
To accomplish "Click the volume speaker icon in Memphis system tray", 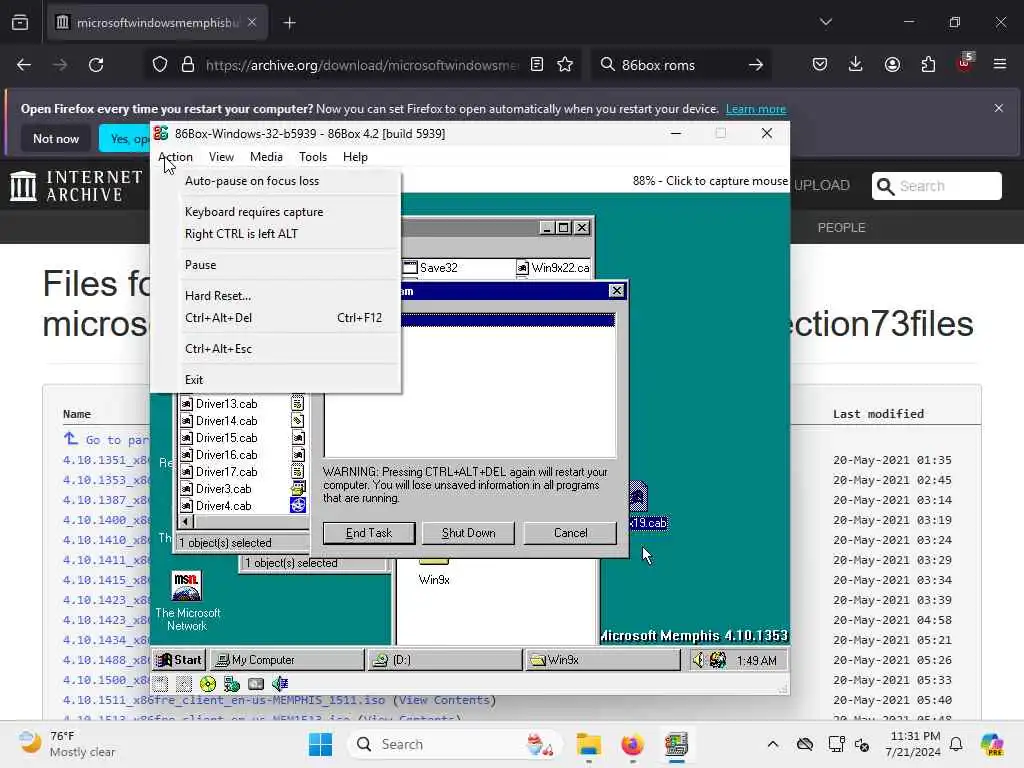I will click(x=698, y=660).
